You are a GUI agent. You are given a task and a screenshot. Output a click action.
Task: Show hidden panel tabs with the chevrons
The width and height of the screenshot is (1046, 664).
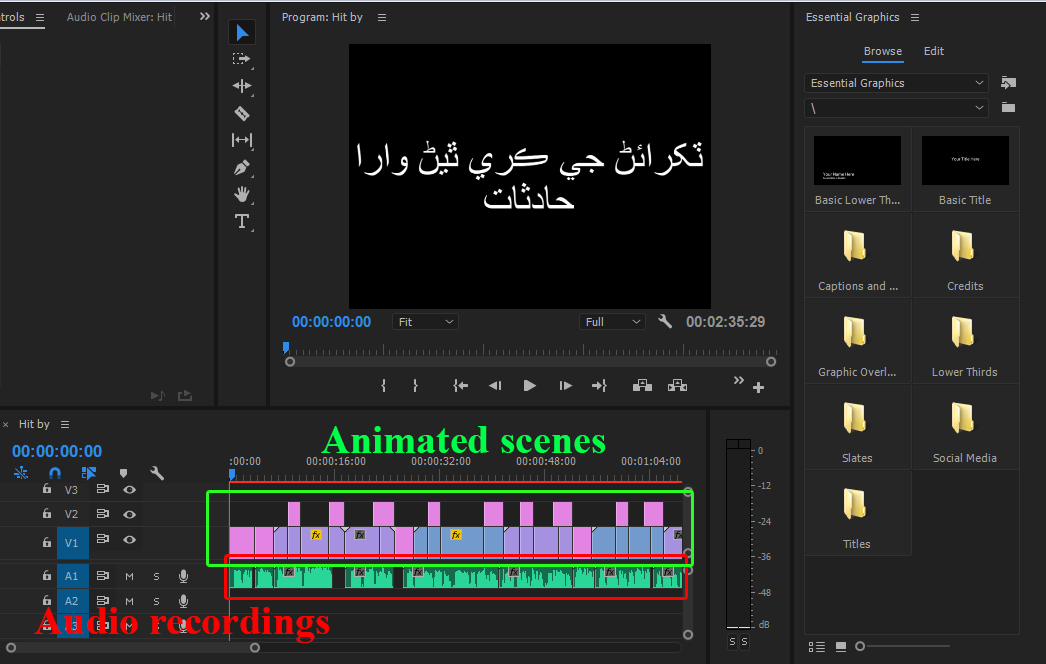[205, 16]
